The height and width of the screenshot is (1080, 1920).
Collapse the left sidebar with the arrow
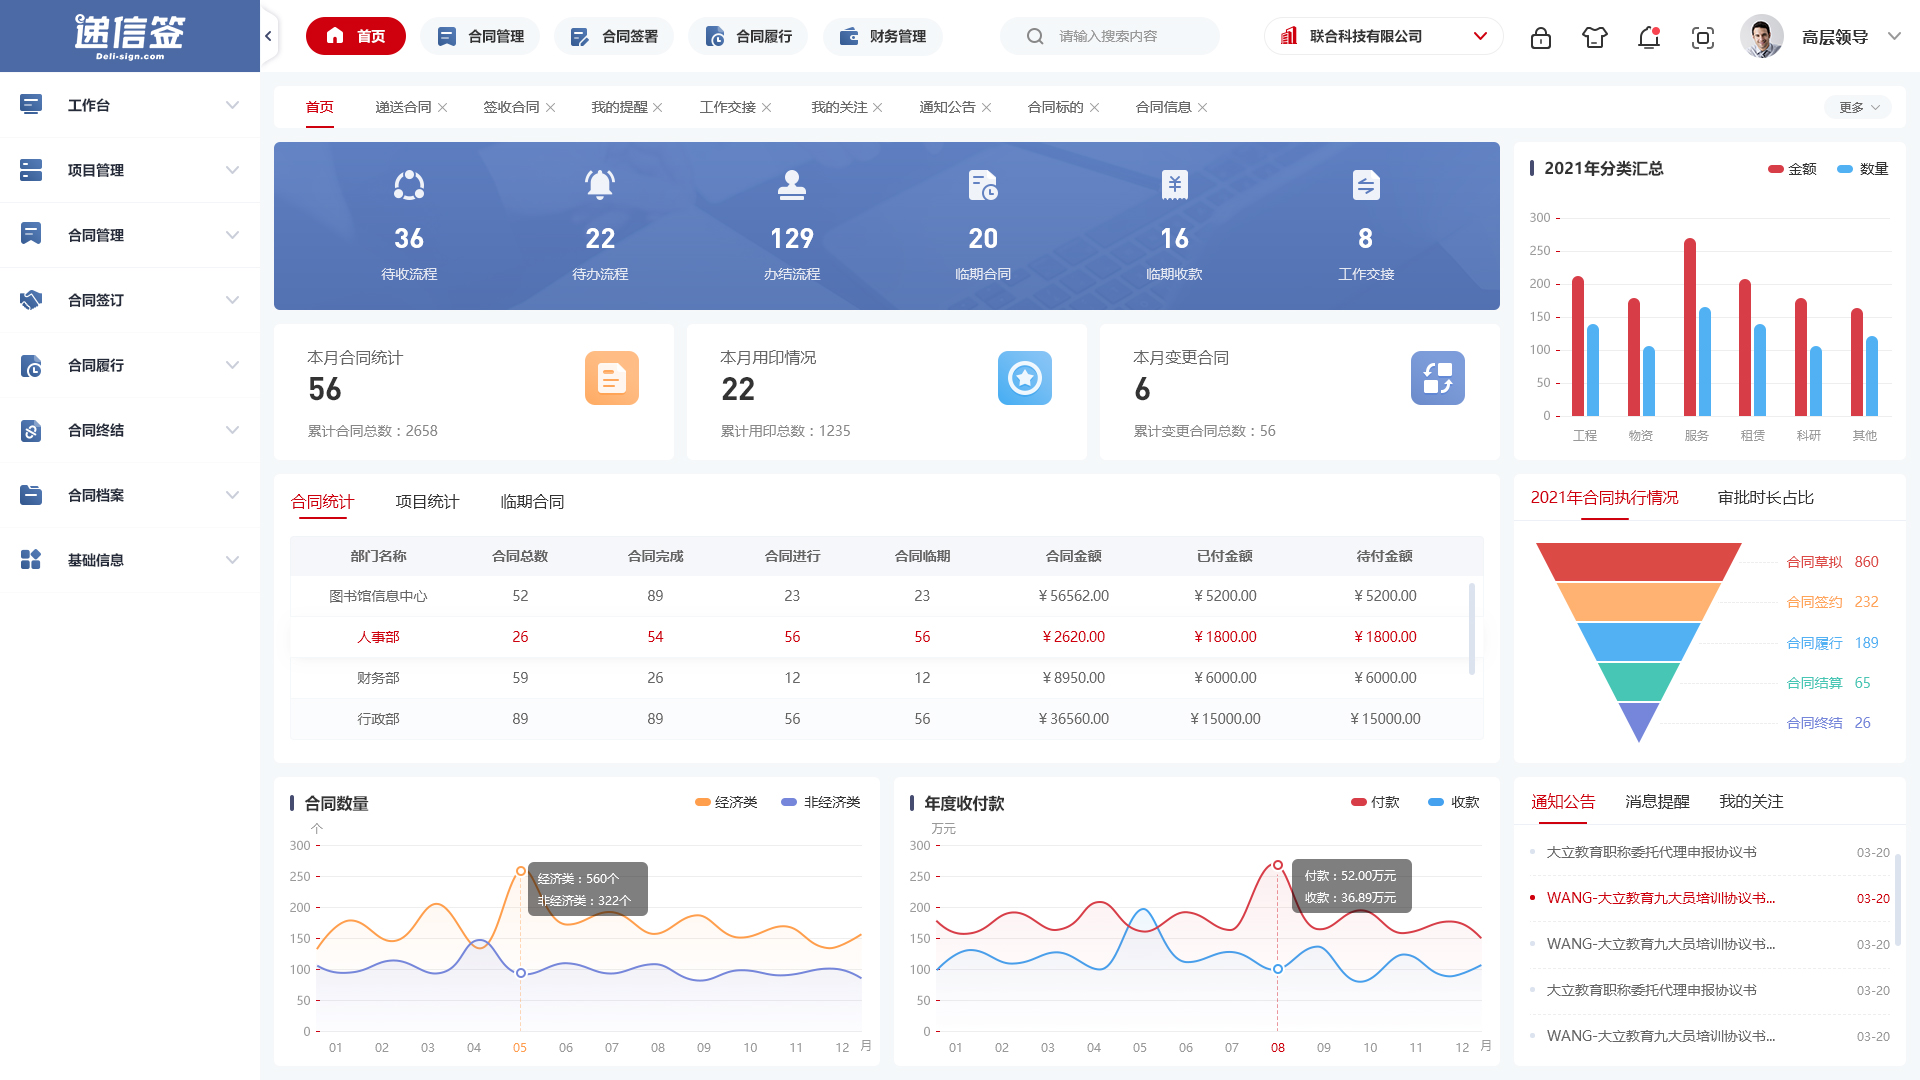pos(268,36)
